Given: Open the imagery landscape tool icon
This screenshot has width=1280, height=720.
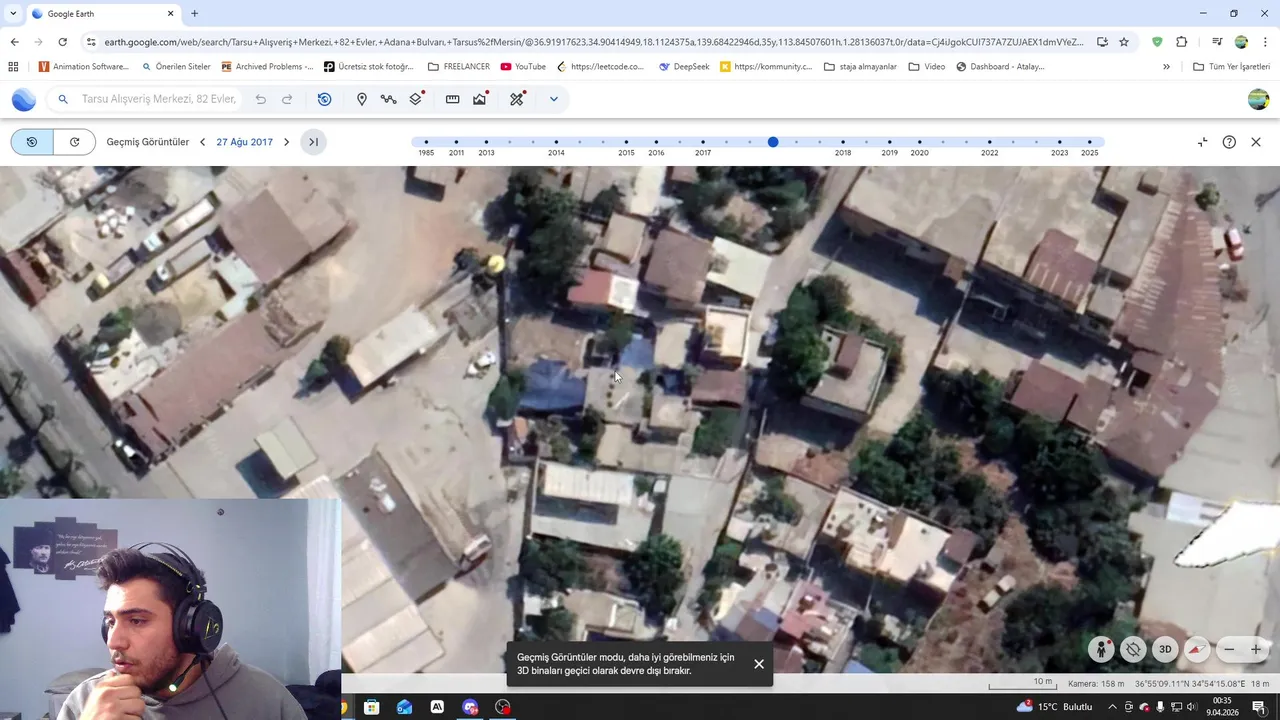Looking at the screenshot, I should point(480,99).
